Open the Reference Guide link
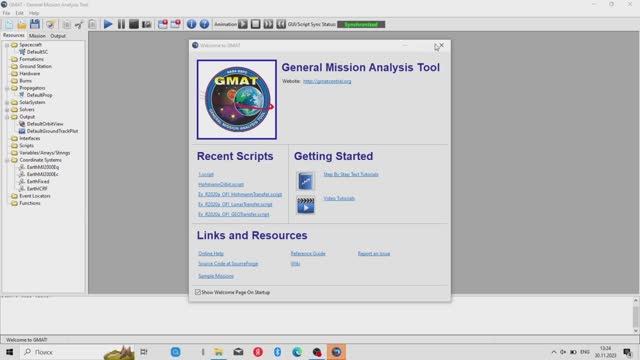The width and height of the screenshot is (640, 360). 308,253
